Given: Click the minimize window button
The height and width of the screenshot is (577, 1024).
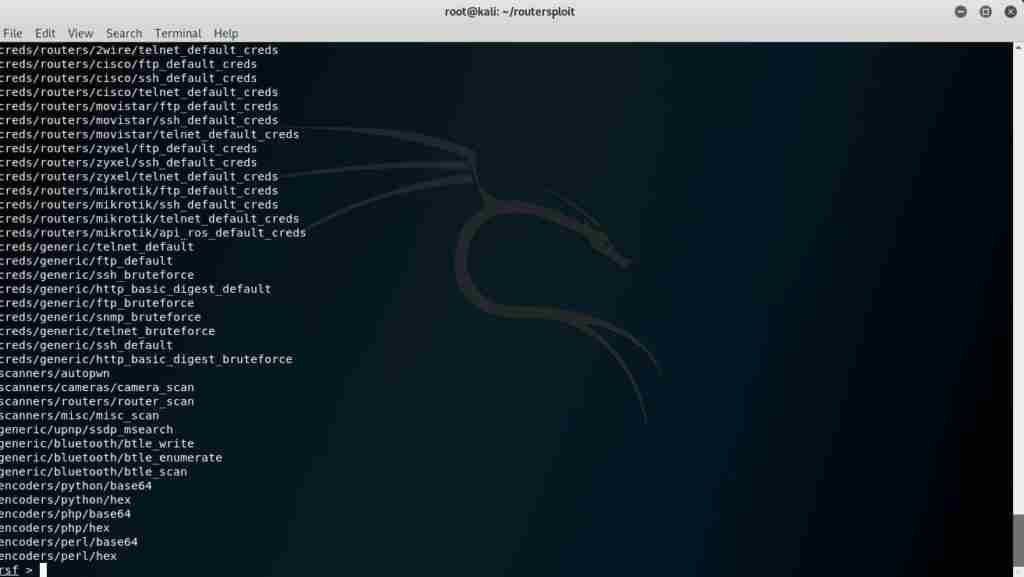Looking at the screenshot, I should (x=960, y=11).
